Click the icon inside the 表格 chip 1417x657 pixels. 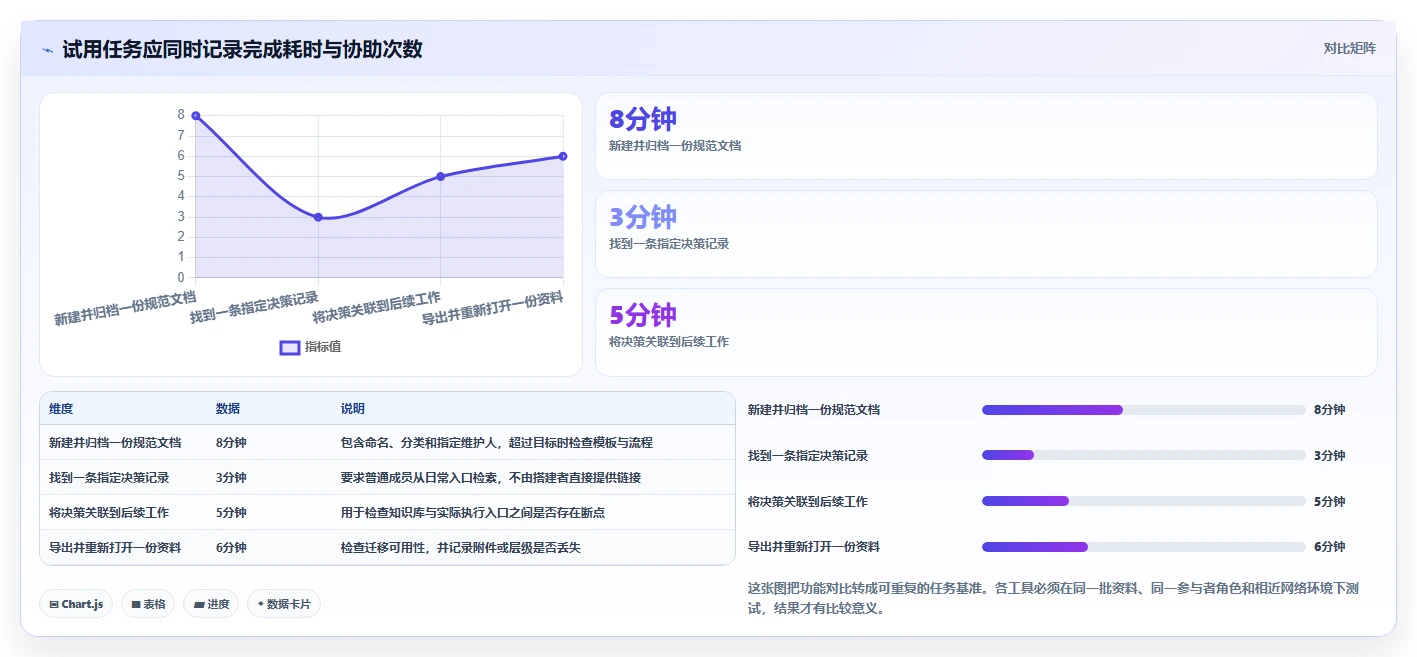point(136,605)
